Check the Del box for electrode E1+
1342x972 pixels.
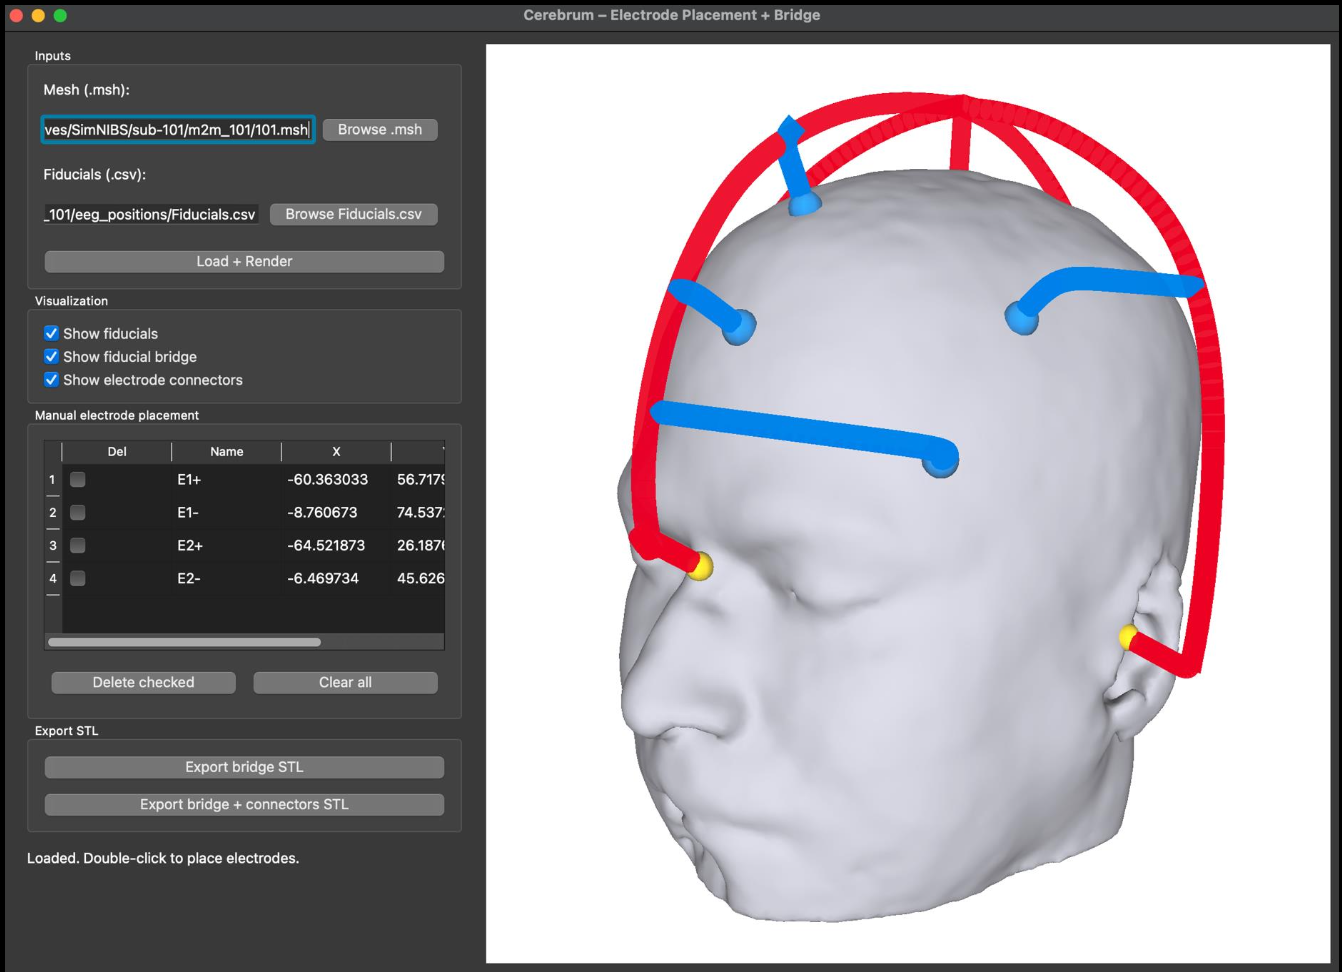77,479
